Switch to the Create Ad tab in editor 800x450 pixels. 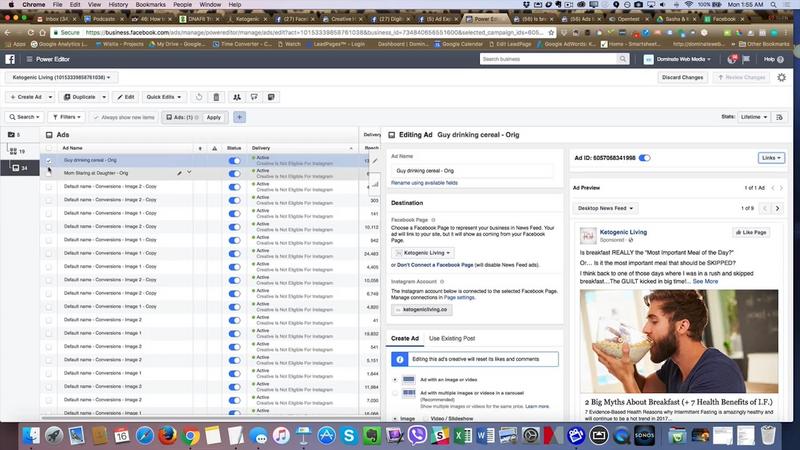[405, 338]
